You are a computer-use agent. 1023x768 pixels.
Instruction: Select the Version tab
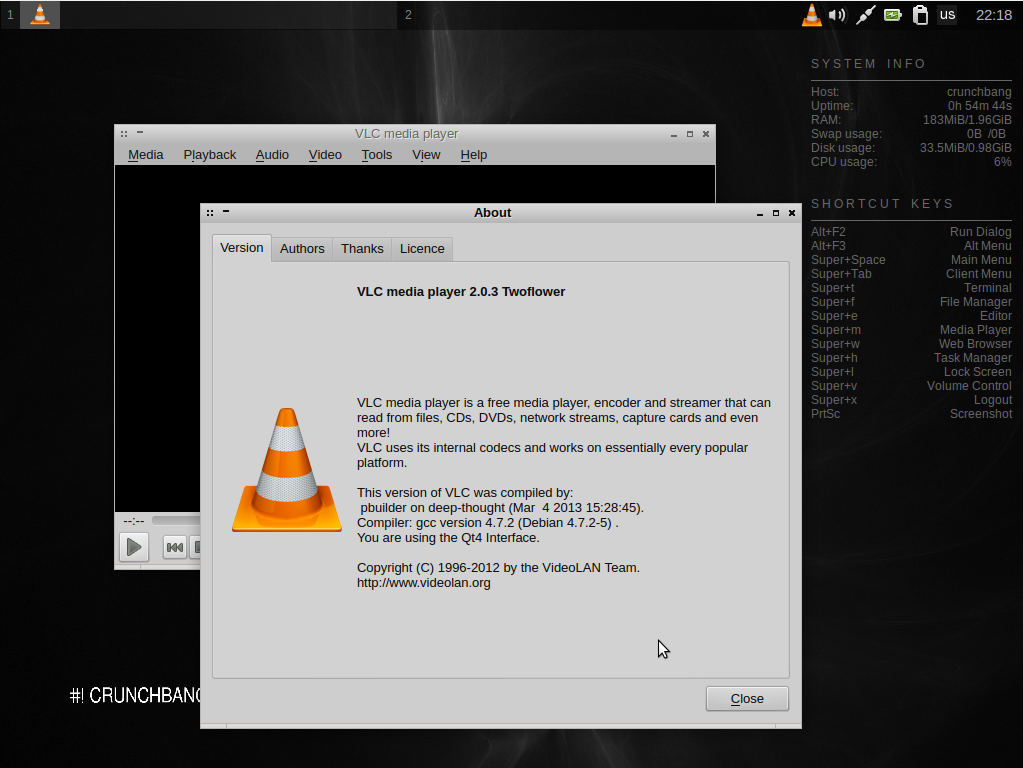point(241,248)
